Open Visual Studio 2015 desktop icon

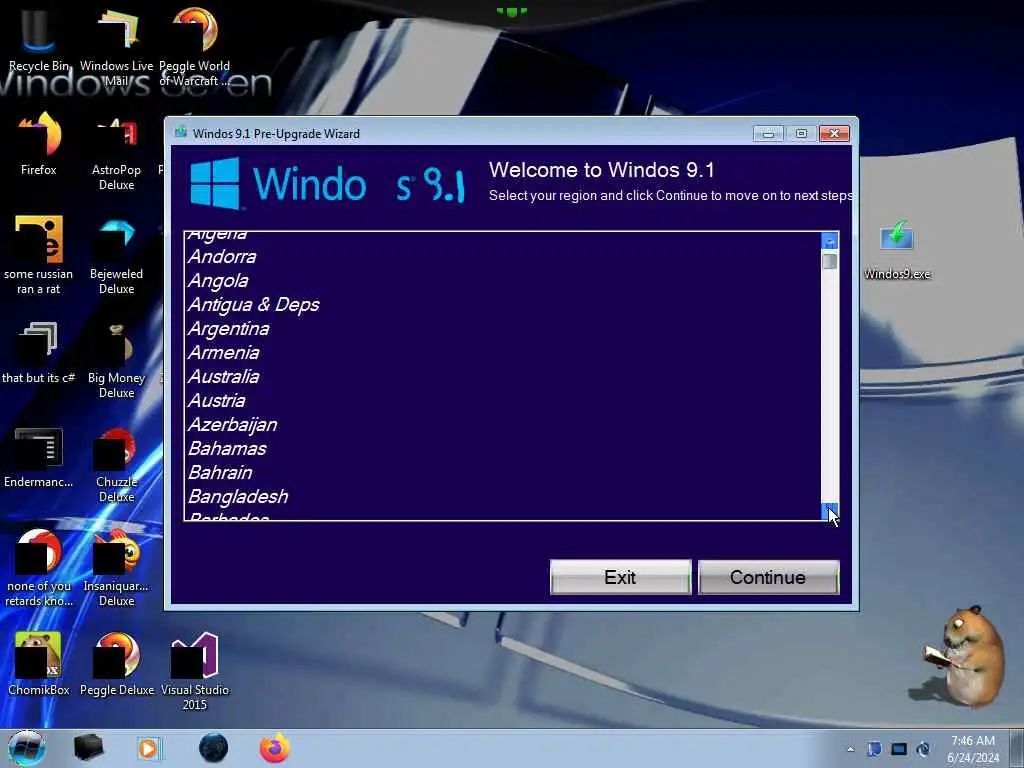coord(195,671)
